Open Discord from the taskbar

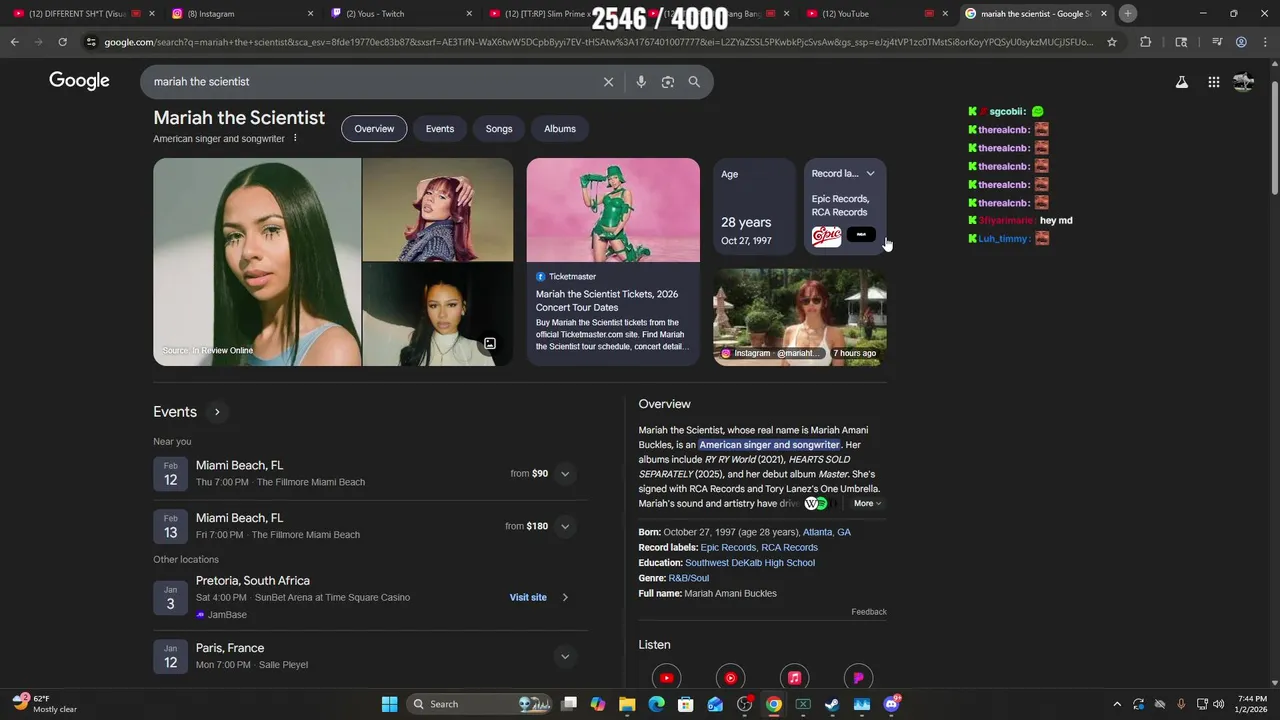point(891,704)
